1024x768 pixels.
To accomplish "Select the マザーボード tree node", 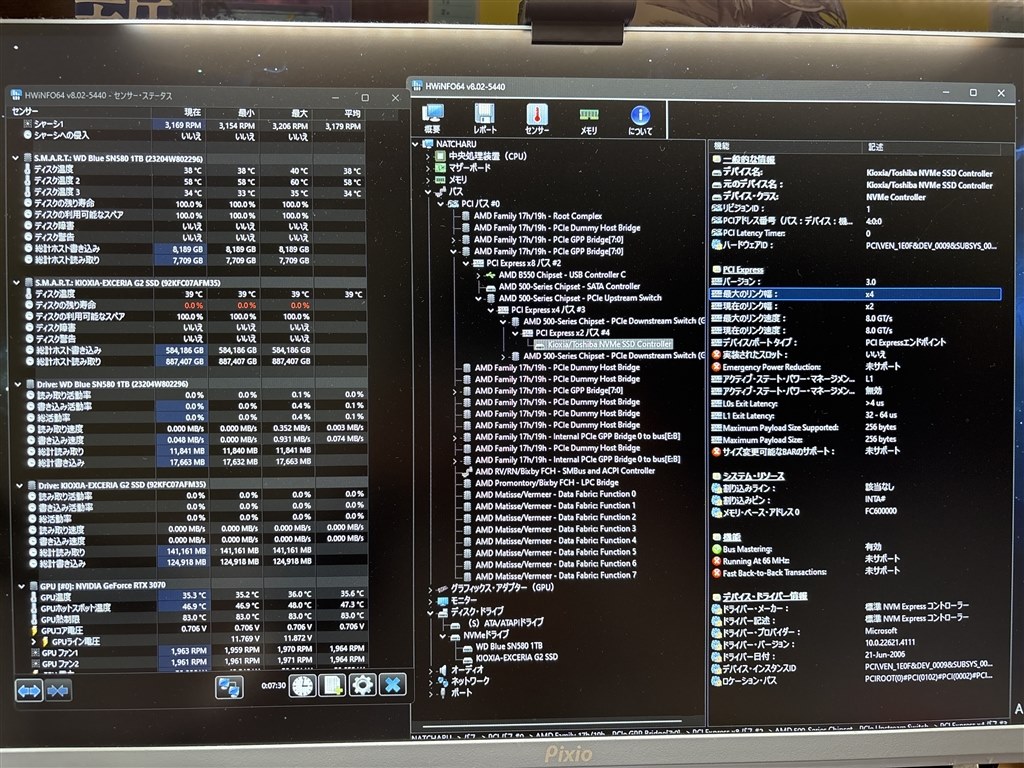I will [x=469, y=168].
